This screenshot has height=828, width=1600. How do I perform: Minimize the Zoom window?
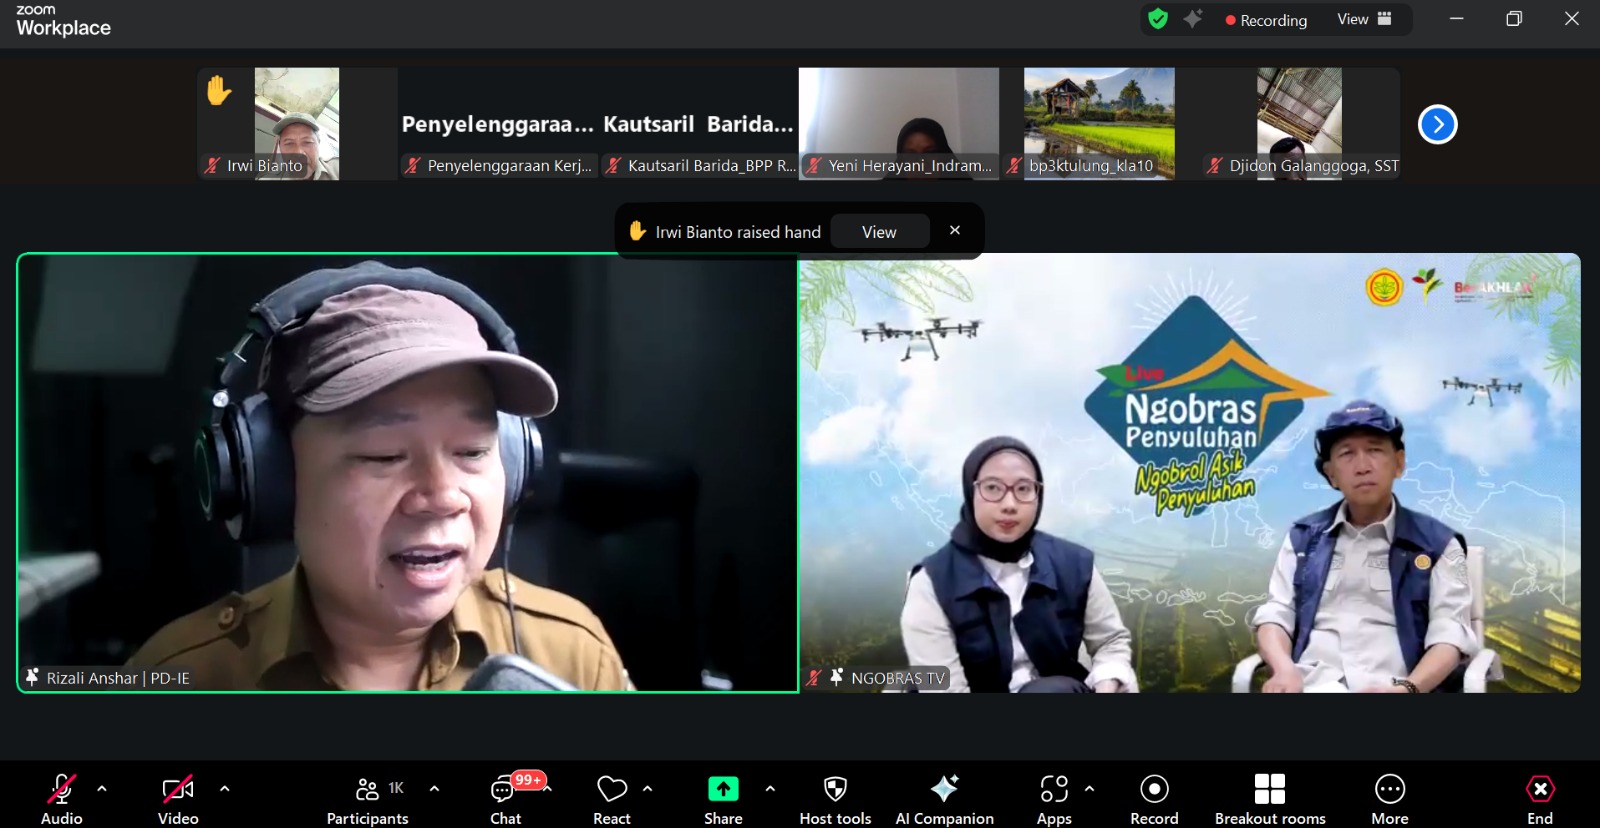(x=1456, y=19)
